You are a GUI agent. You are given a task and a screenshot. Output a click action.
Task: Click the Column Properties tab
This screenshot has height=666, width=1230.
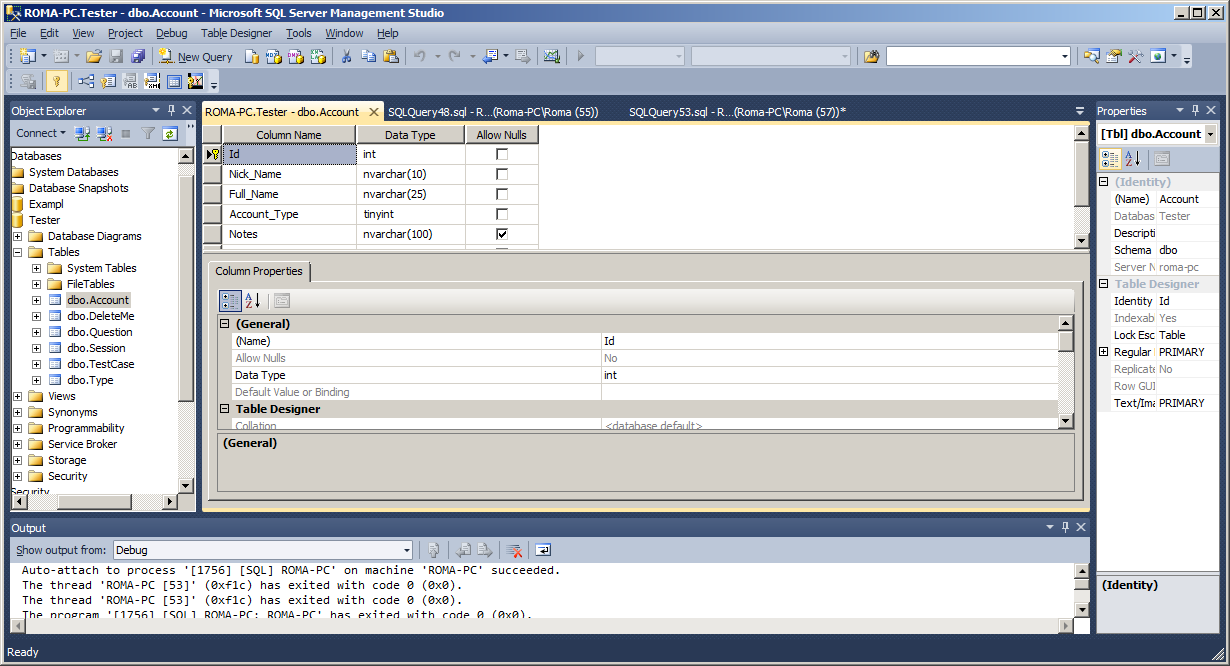[259, 271]
